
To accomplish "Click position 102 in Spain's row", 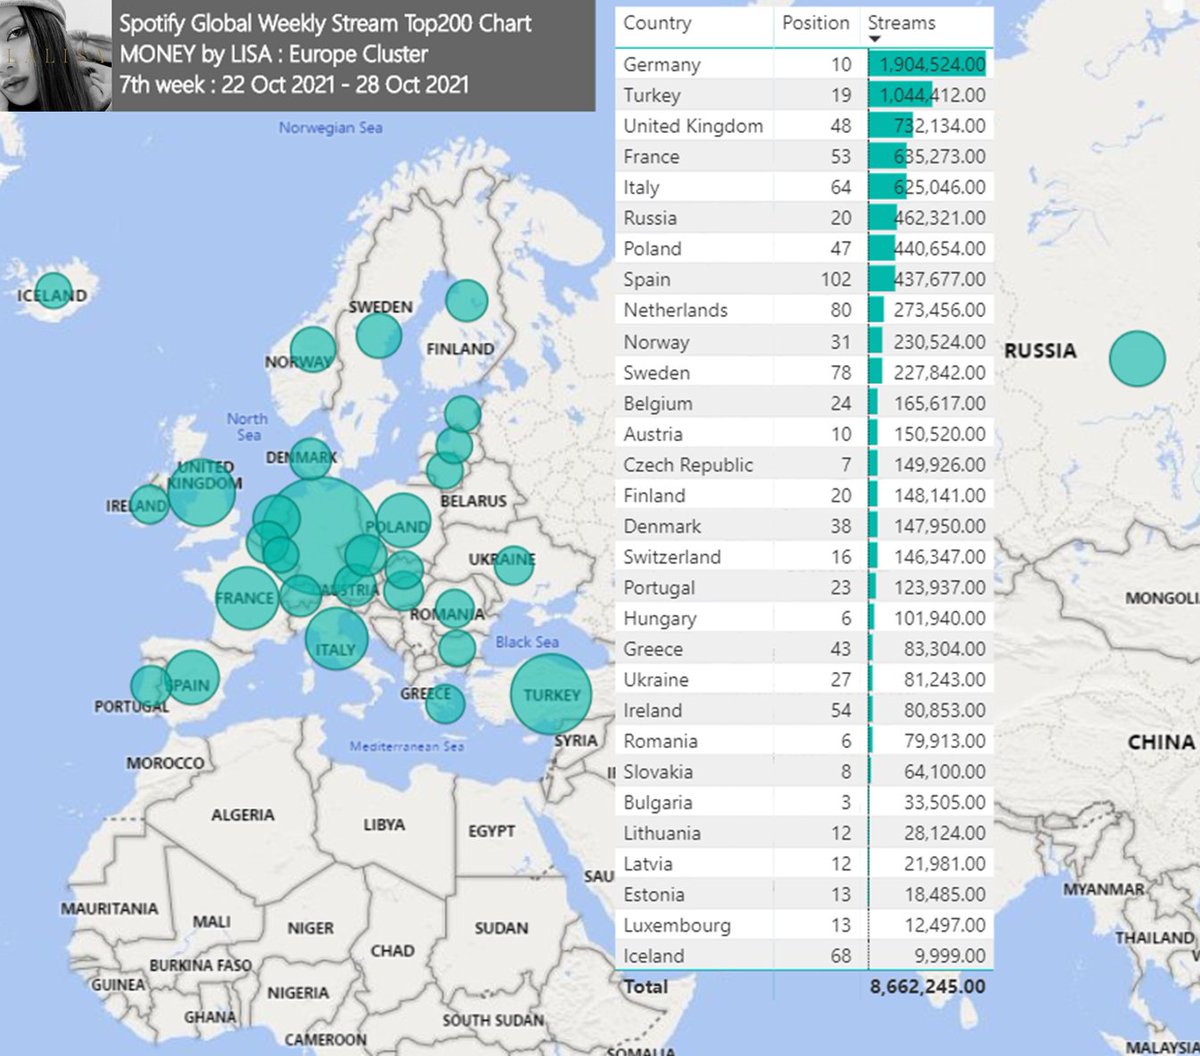I will pyautogui.click(x=836, y=280).
